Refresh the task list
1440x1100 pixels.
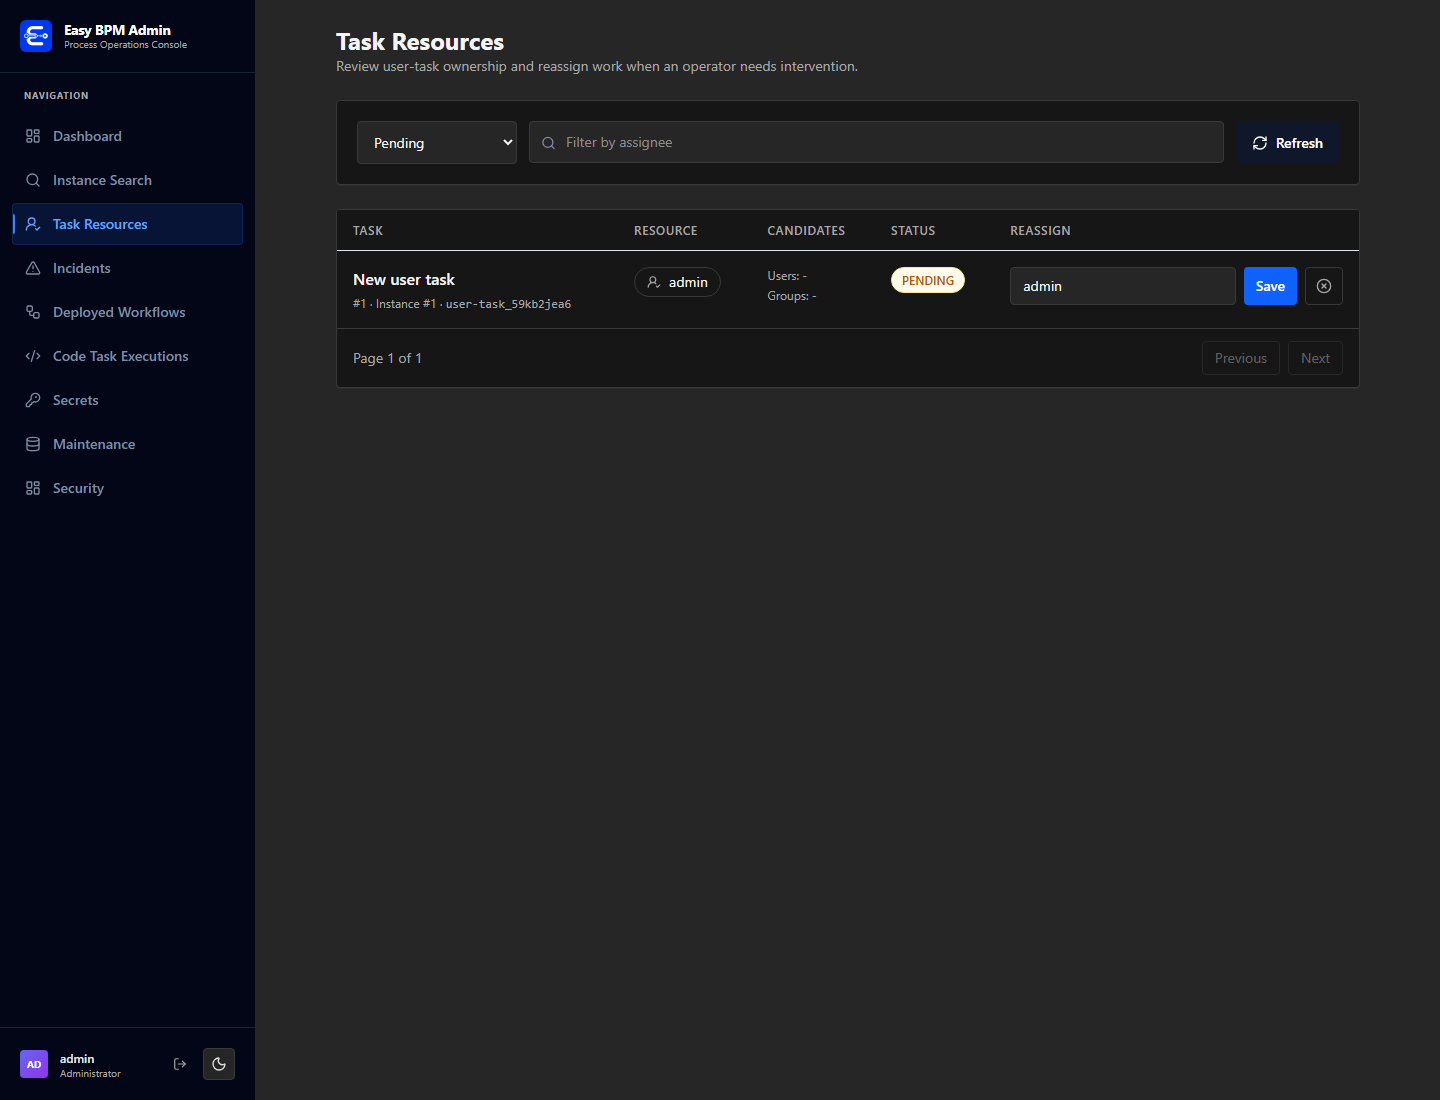click(1287, 143)
